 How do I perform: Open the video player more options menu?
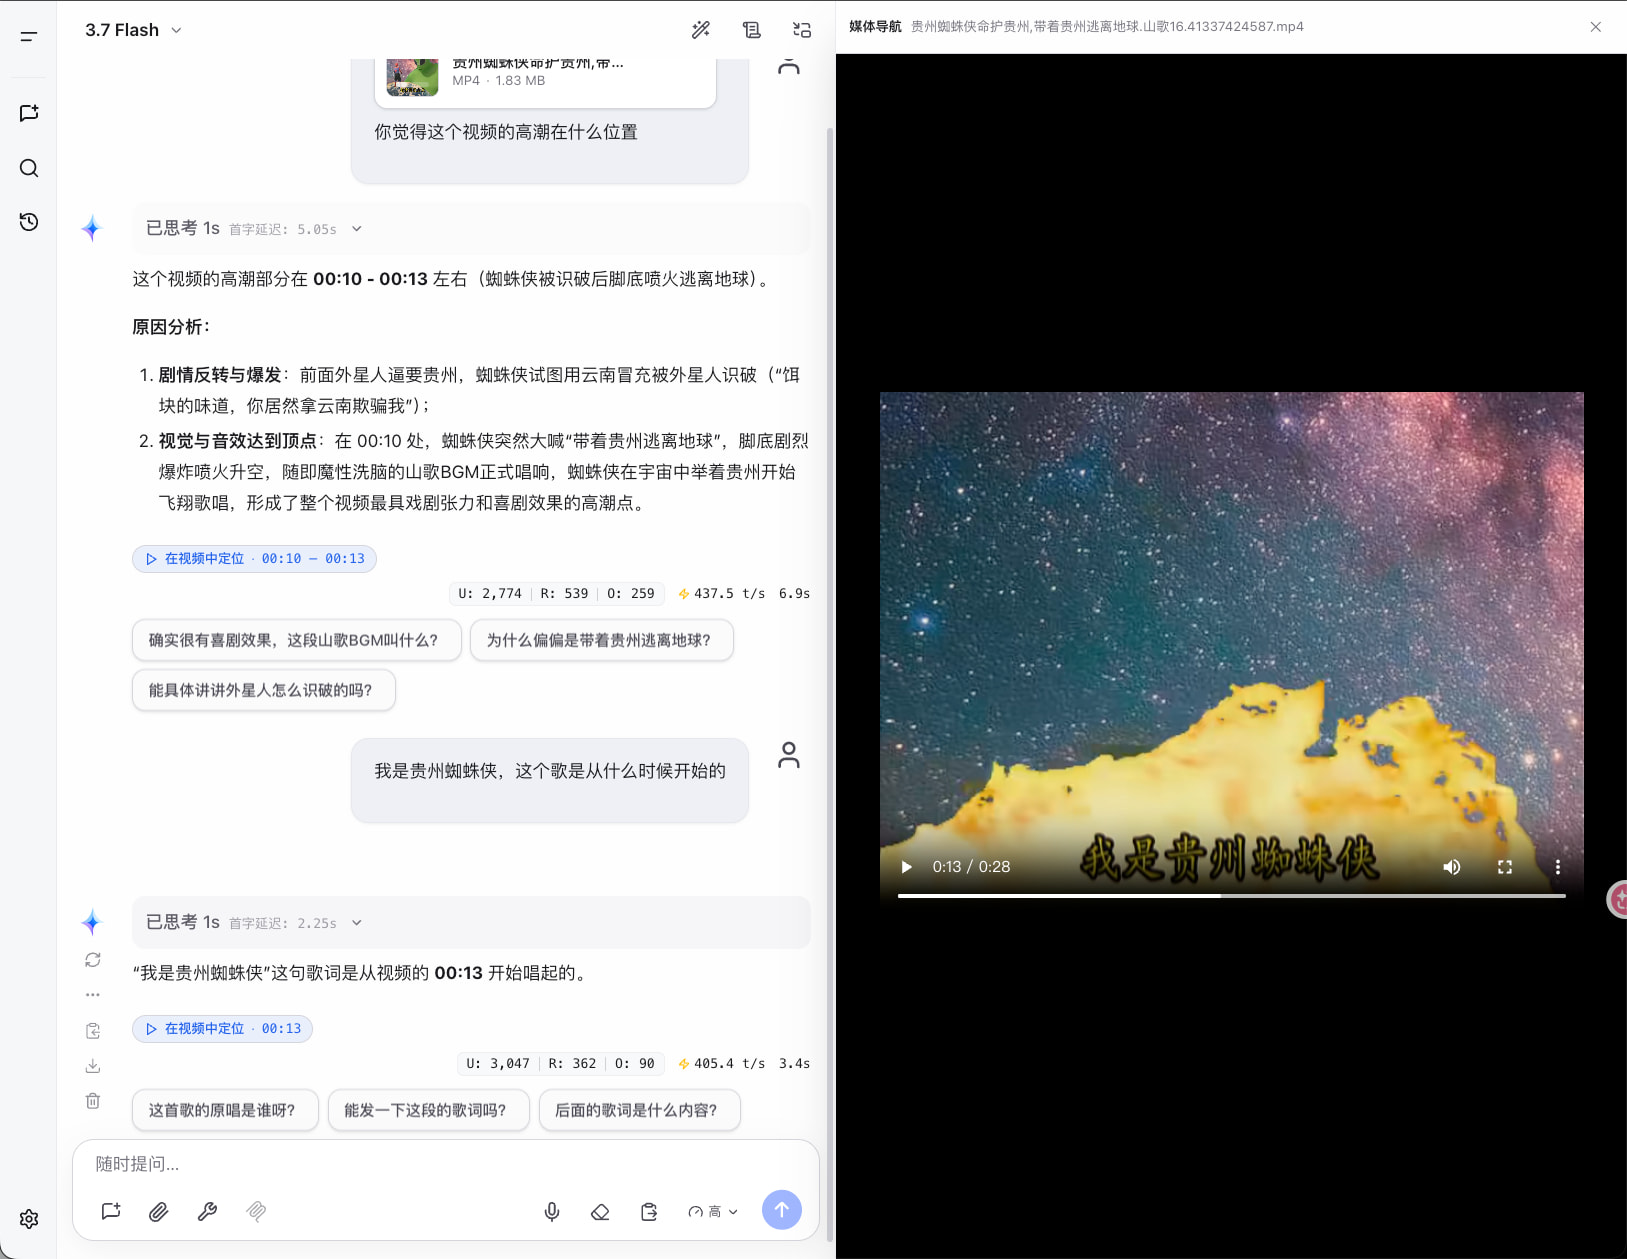(1558, 867)
